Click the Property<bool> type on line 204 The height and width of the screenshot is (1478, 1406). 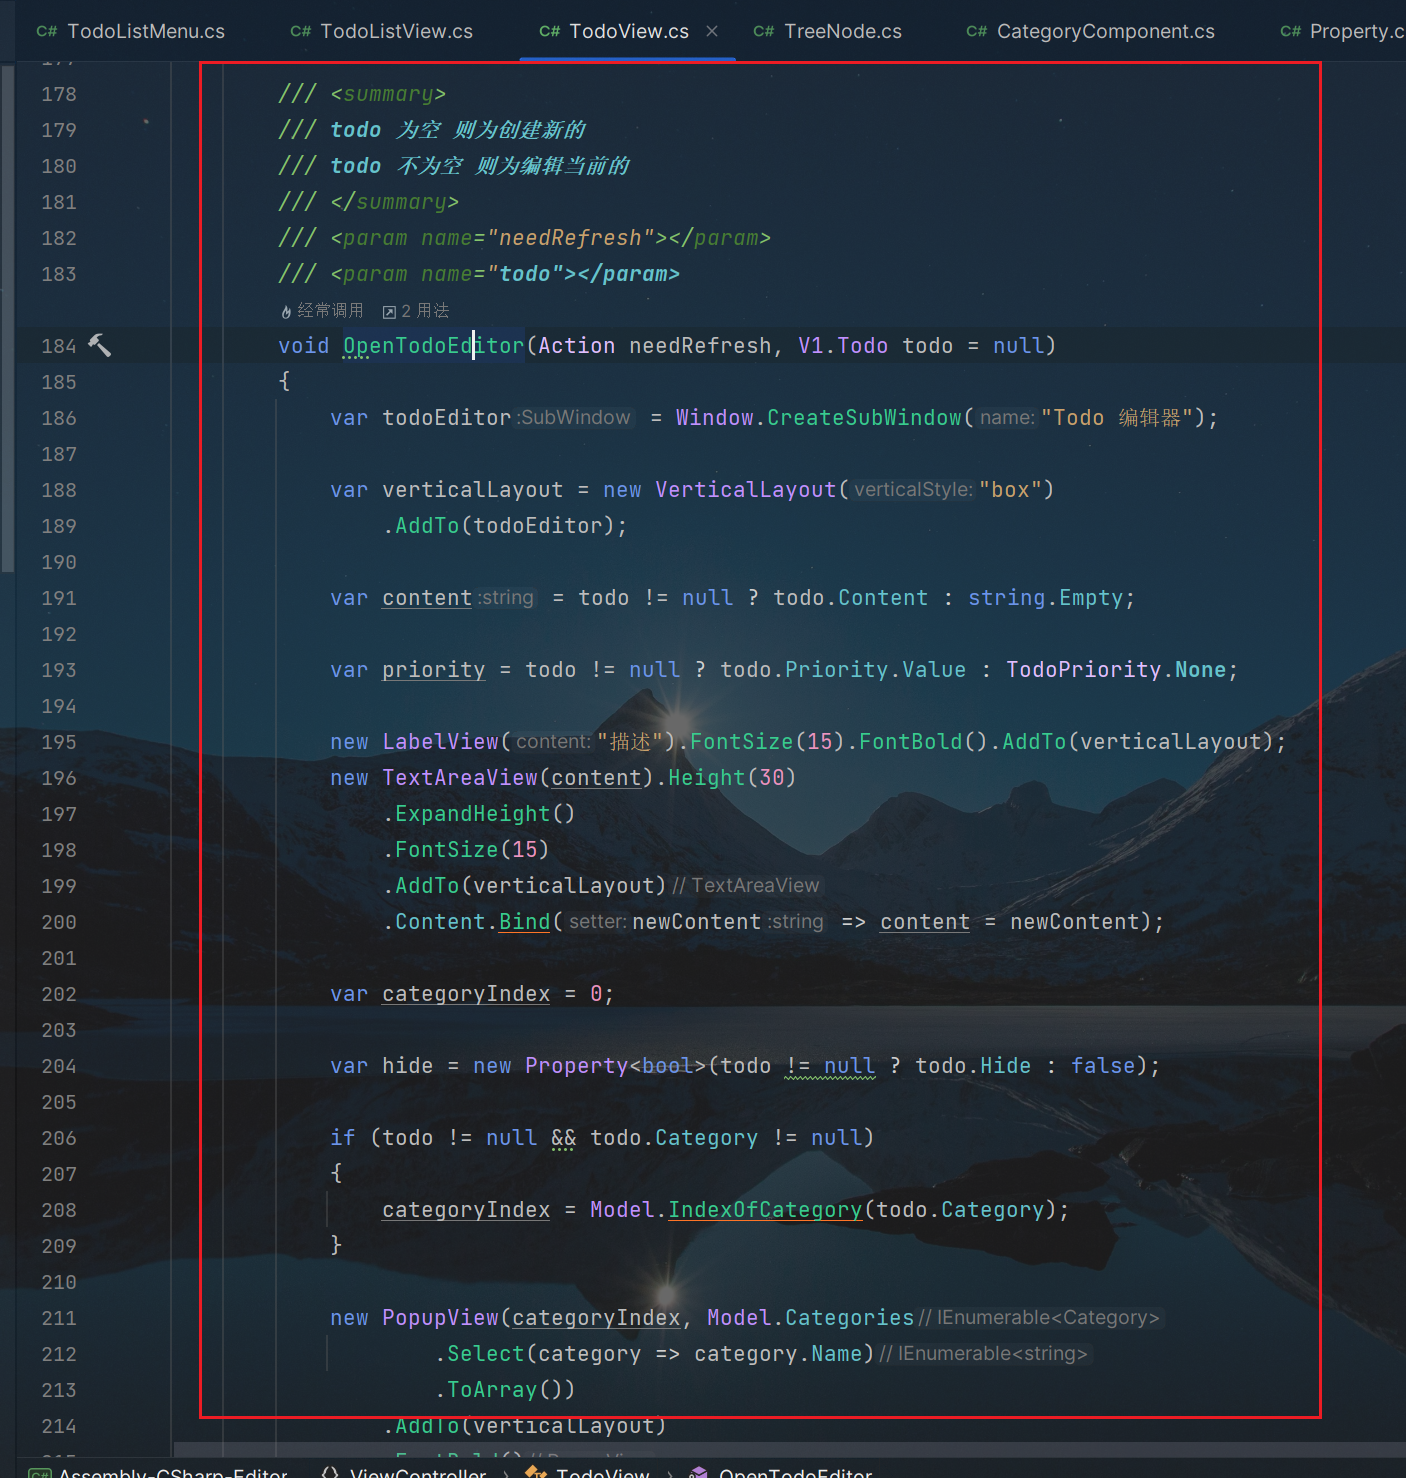click(x=616, y=1066)
